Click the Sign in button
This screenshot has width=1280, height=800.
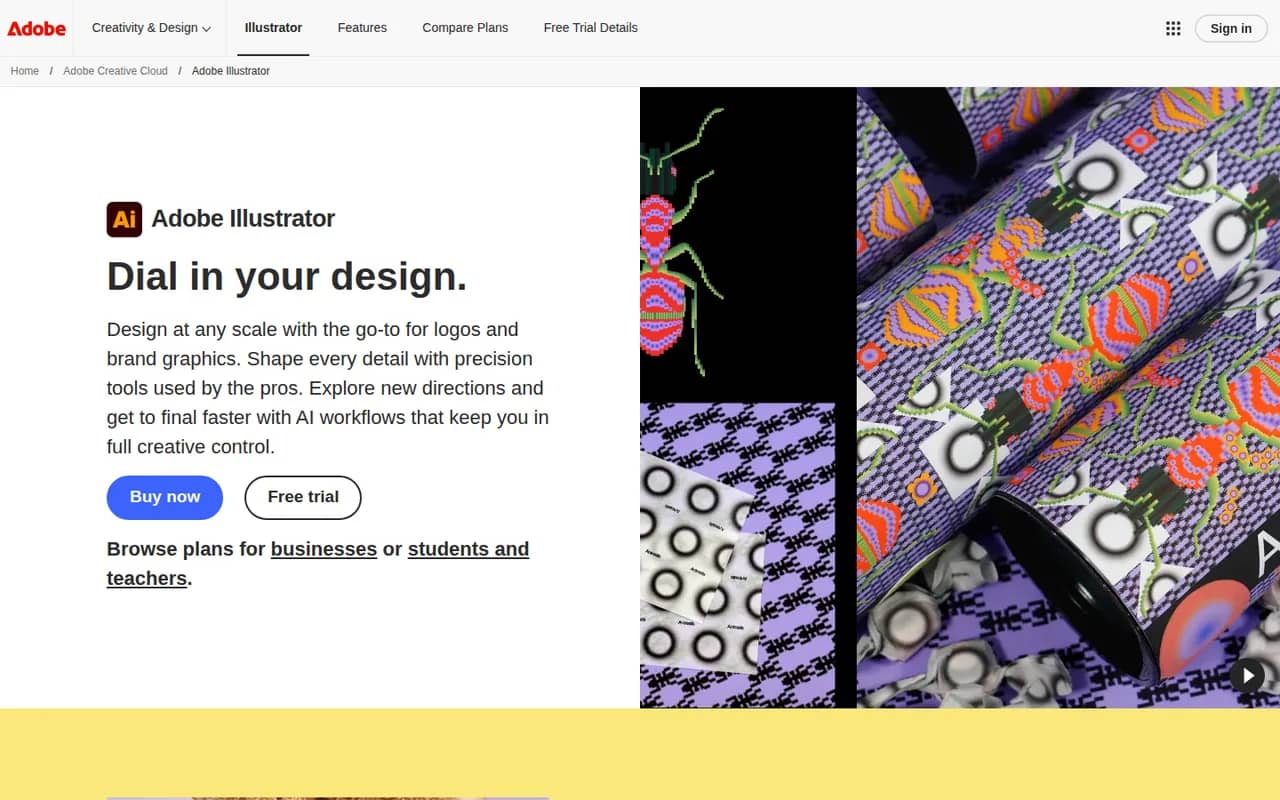1230,28
